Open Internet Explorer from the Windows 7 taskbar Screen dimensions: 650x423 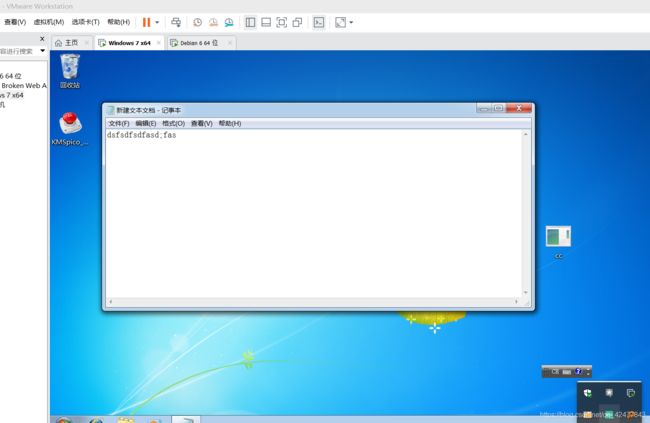[96, 420]
